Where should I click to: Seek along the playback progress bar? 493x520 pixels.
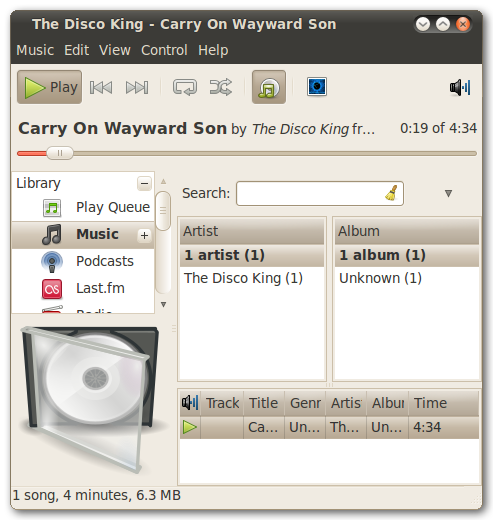pyautogui.click(x=247, y=153)
